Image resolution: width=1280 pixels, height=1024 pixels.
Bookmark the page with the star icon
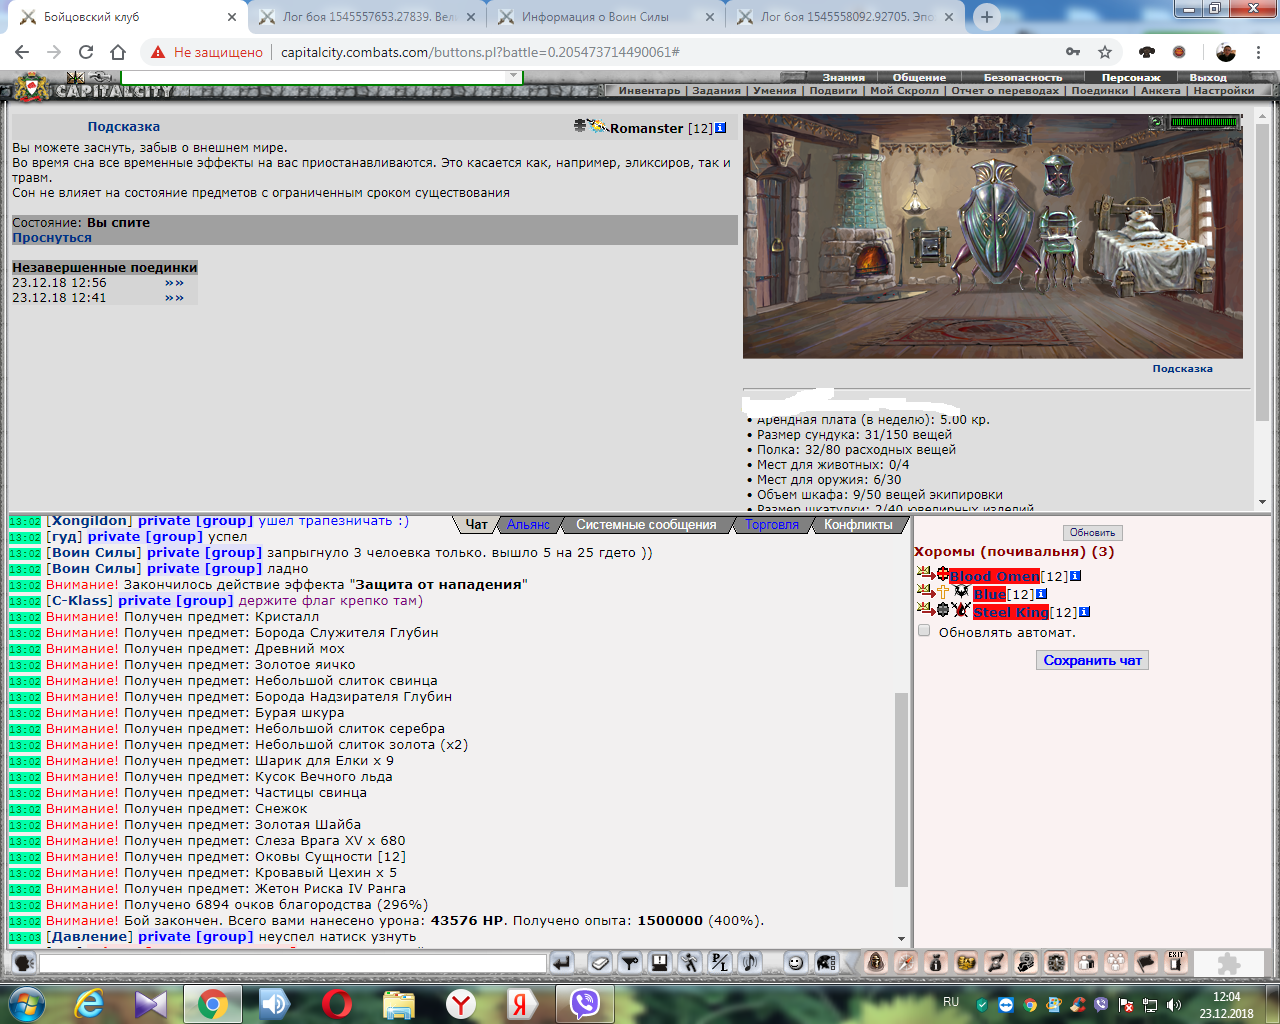tap(1105, 52)
